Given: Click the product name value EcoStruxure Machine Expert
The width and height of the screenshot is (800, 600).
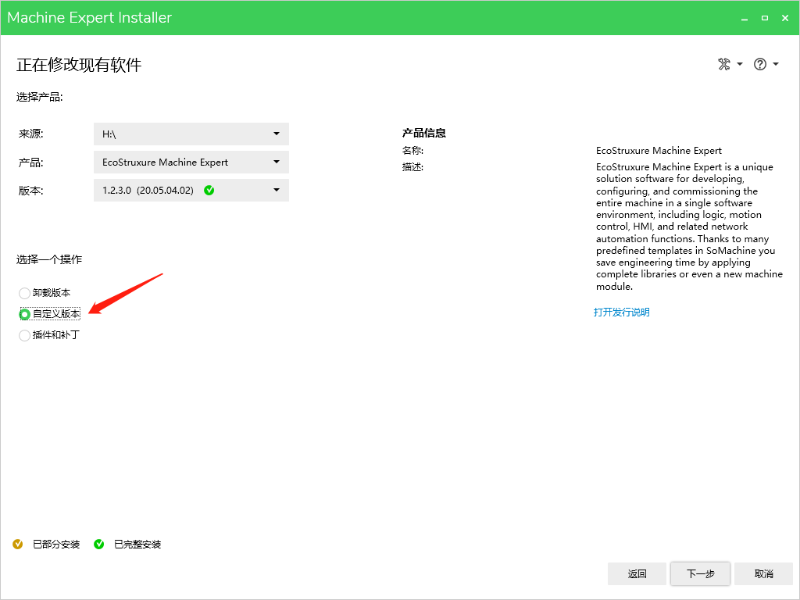Looking at the screenshot, I should coord(659,151).
